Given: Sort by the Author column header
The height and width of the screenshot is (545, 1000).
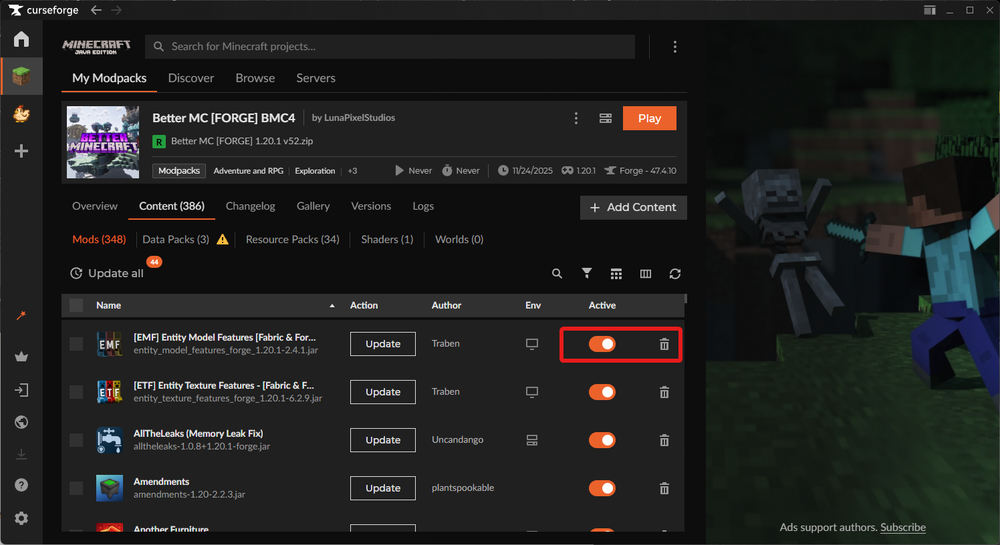Looking at the screenshot, I should click(446, 306).
